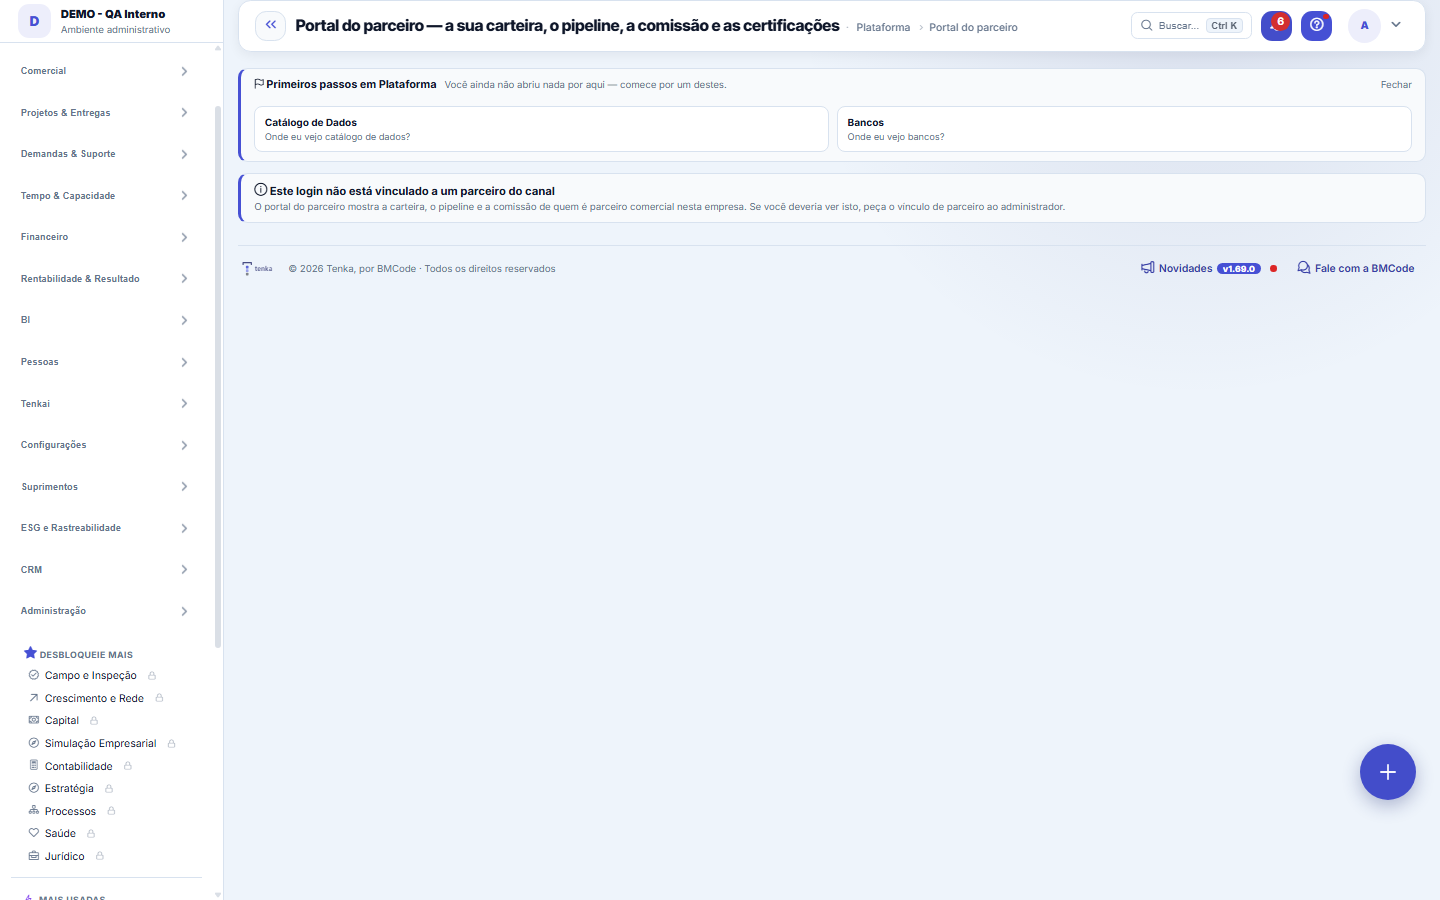Expand the Tenkai sidebar section
Viewport: 1440px width, 900px height.
point(105,404)
